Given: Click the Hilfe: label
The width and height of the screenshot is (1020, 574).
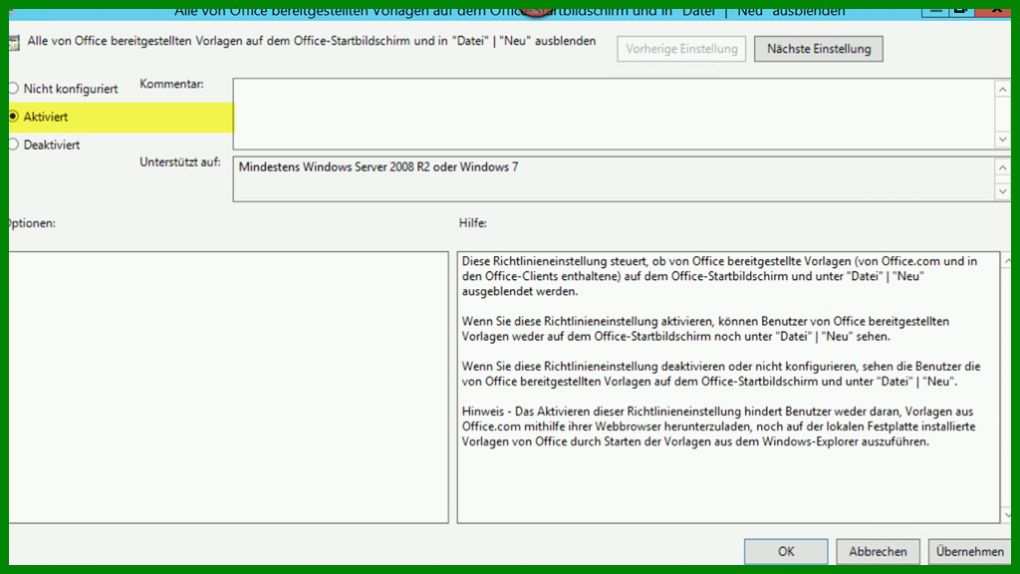Looking at the screenshot, I should point(472,223).
